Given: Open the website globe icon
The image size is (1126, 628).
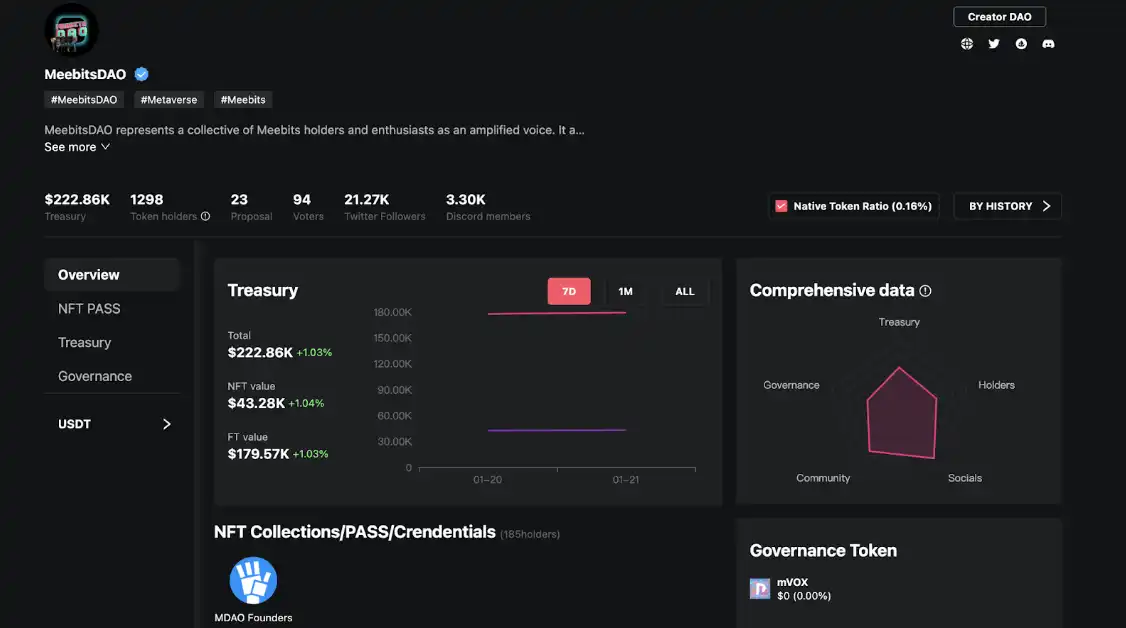Looking at the screenshot, I should (966, 44).
